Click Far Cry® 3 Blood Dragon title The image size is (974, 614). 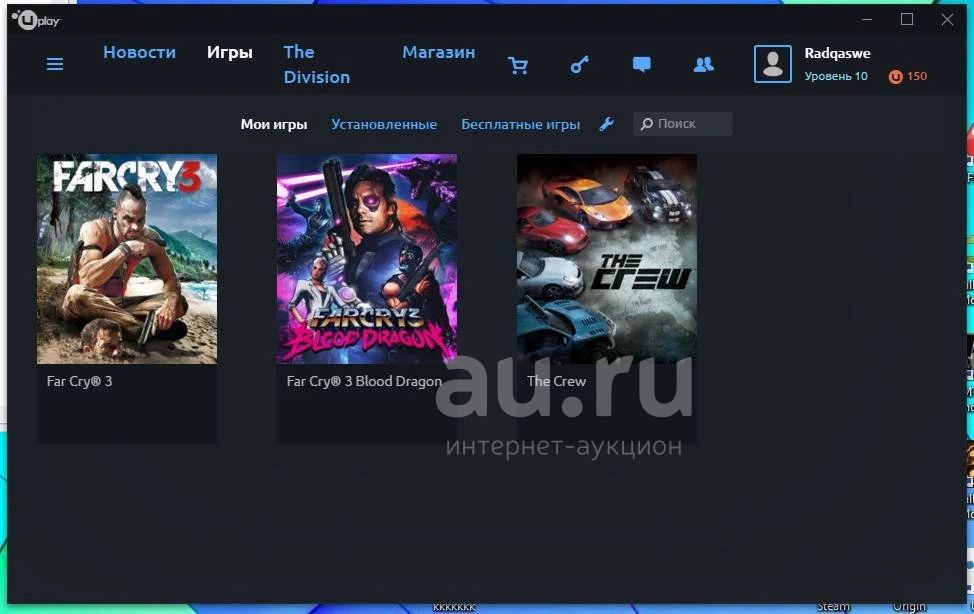[365, 382]
